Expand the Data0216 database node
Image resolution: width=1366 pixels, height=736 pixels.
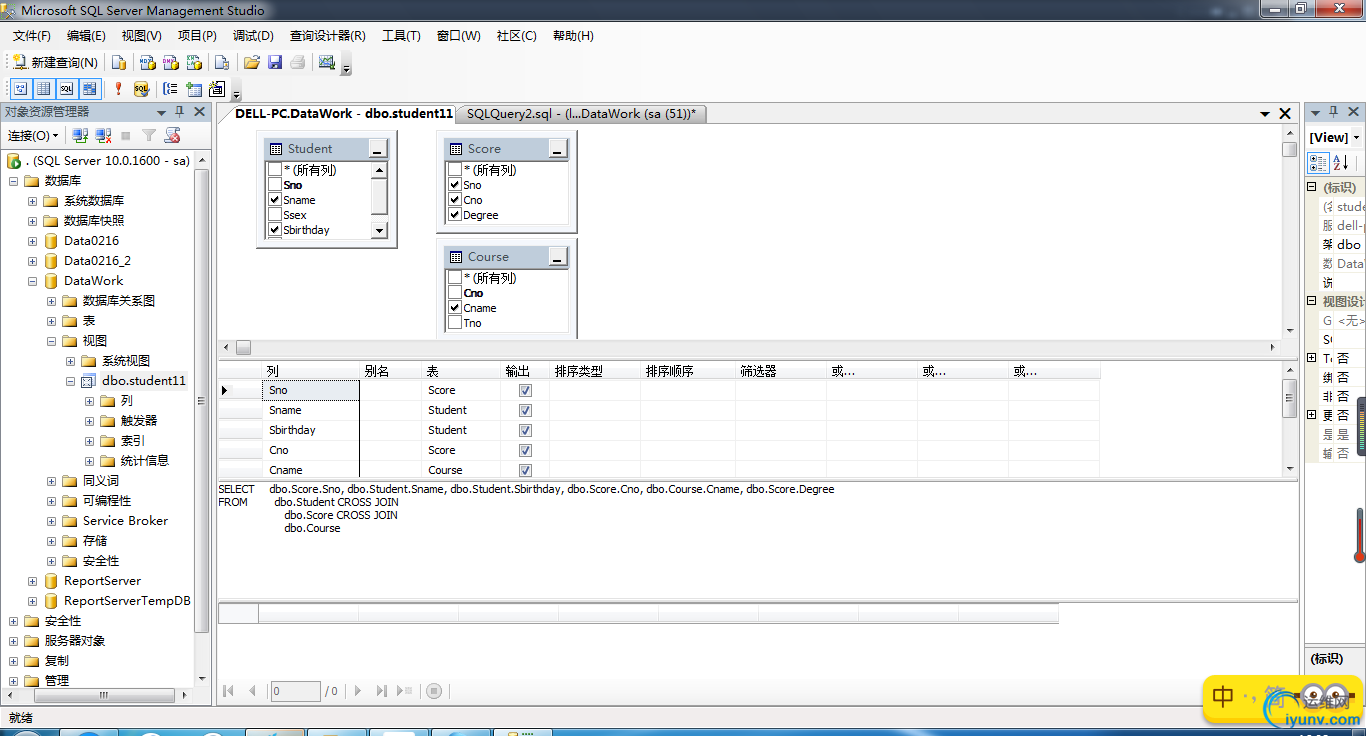pyautogui.click(x=33, y=241)
